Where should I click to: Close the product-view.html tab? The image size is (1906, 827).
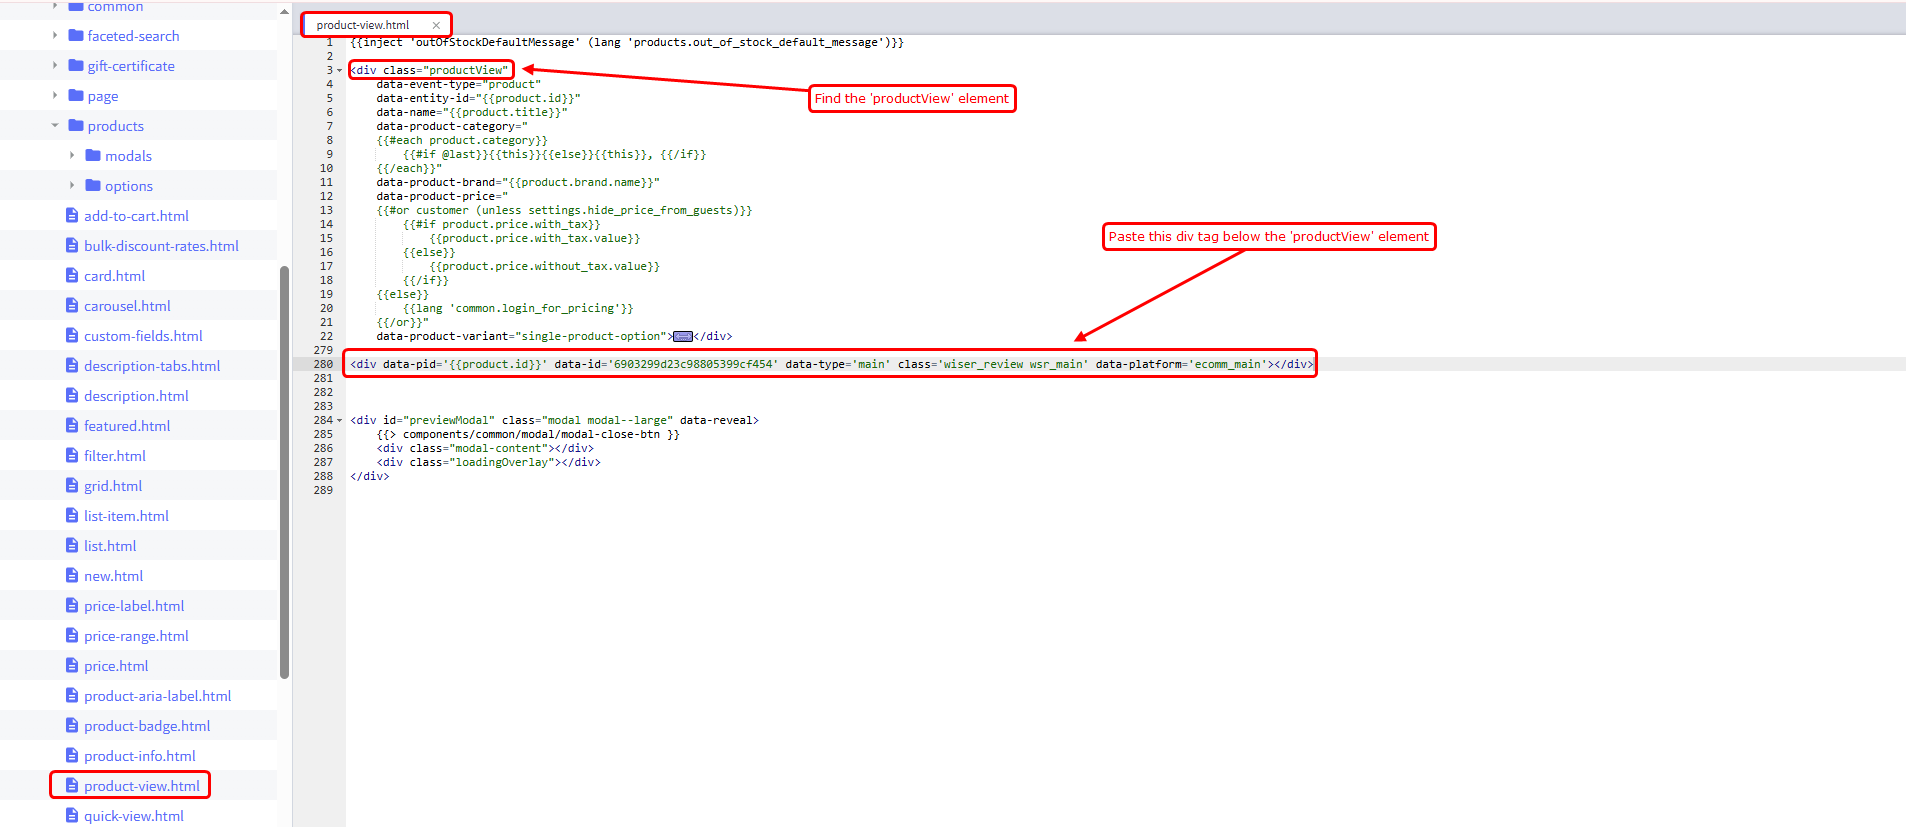coord(436,25)
